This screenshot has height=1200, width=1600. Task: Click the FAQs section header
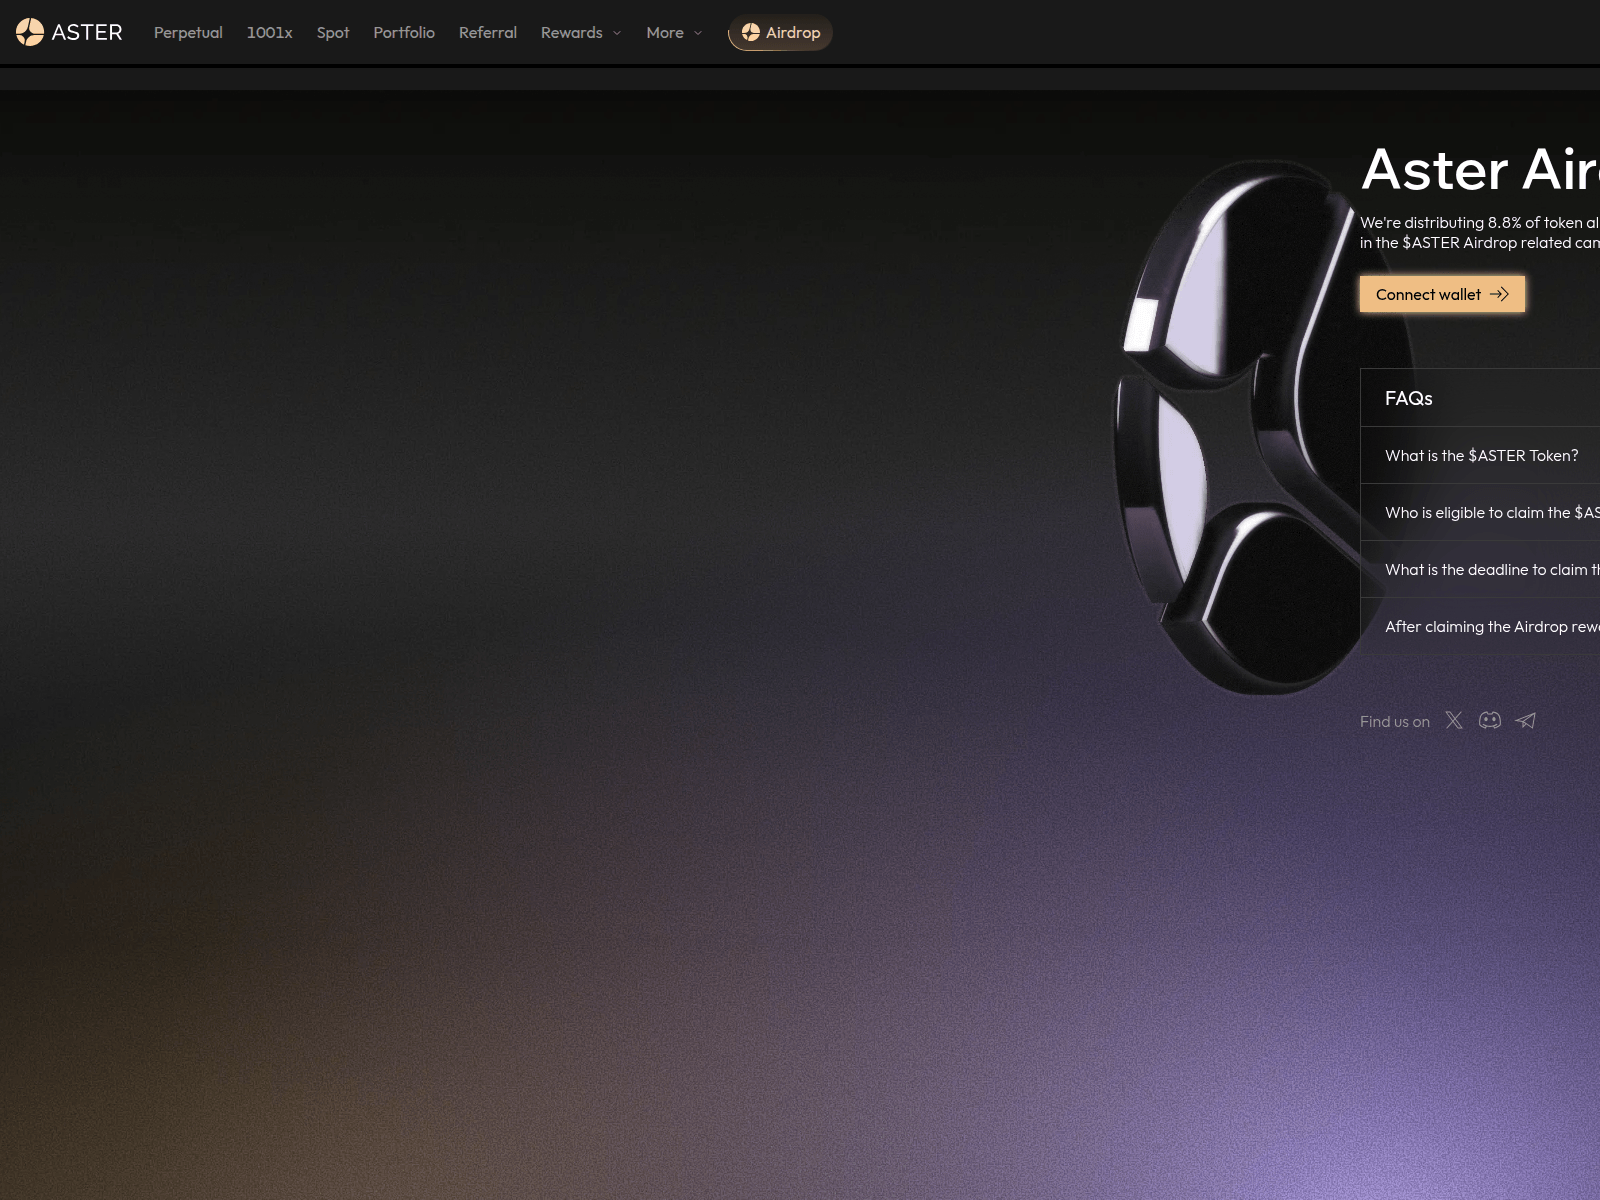click(1408, 398)
